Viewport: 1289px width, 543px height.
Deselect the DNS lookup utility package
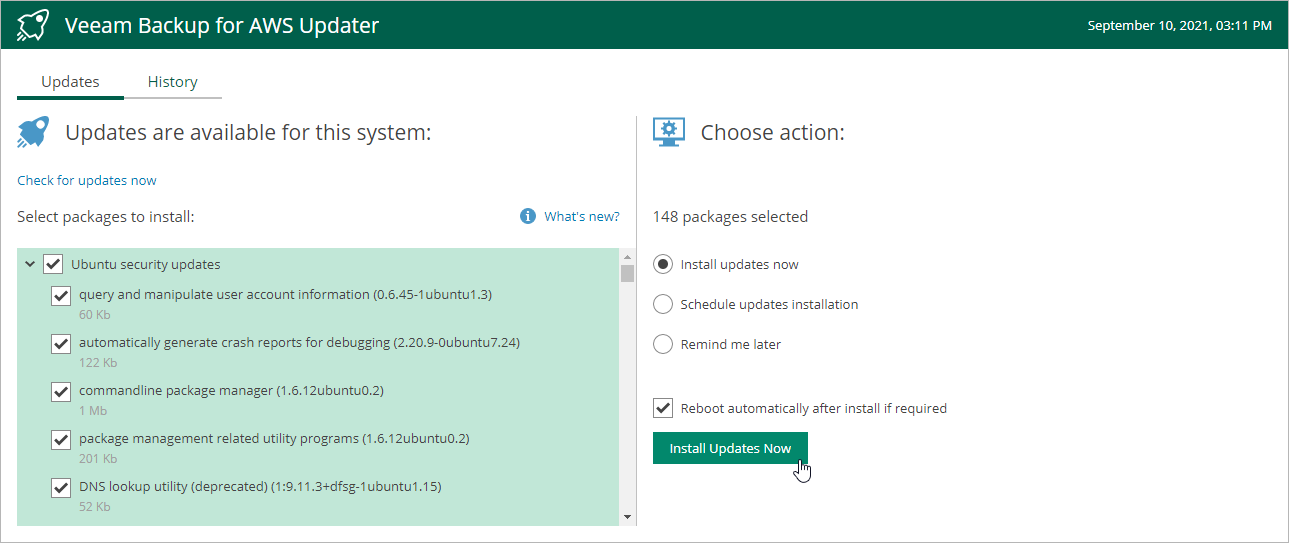[61, 487]
